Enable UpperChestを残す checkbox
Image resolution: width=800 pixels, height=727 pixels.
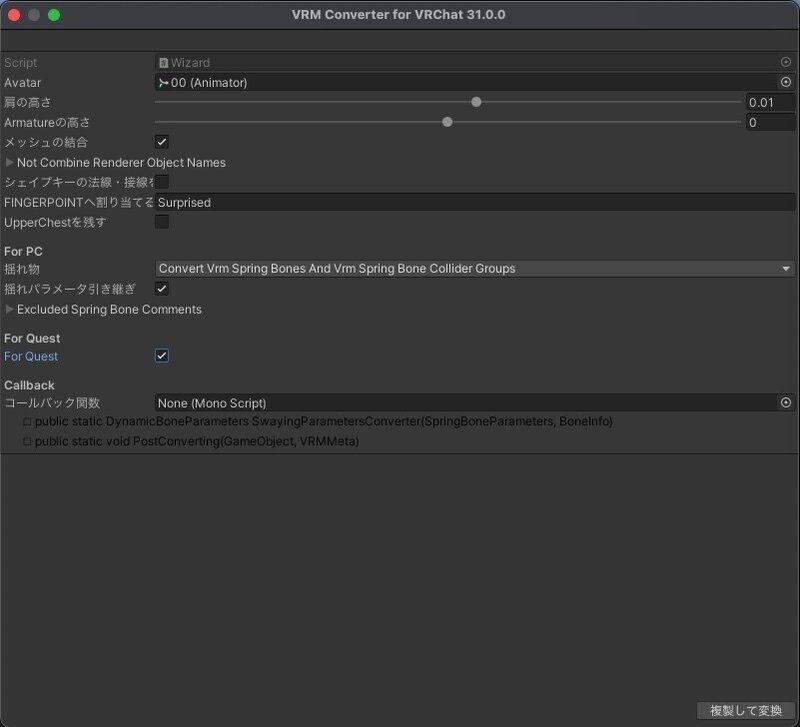162,222
